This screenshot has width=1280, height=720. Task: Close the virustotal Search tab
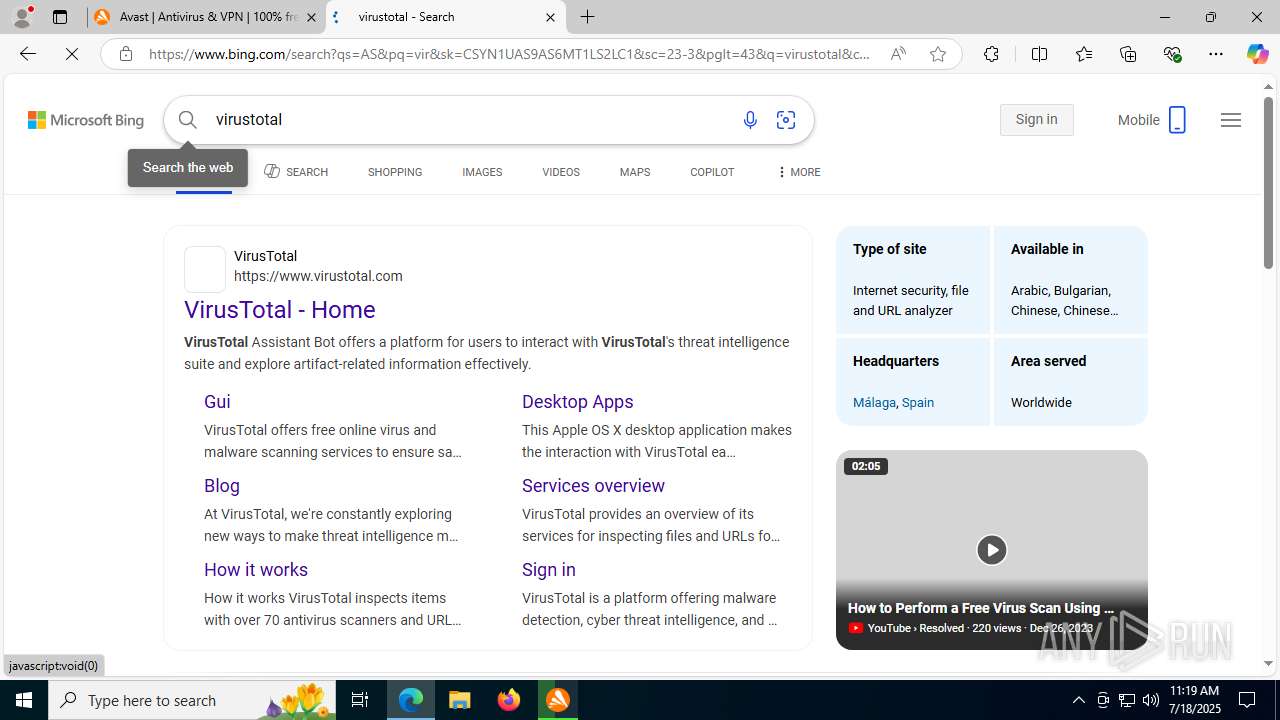tap(550, 17)
